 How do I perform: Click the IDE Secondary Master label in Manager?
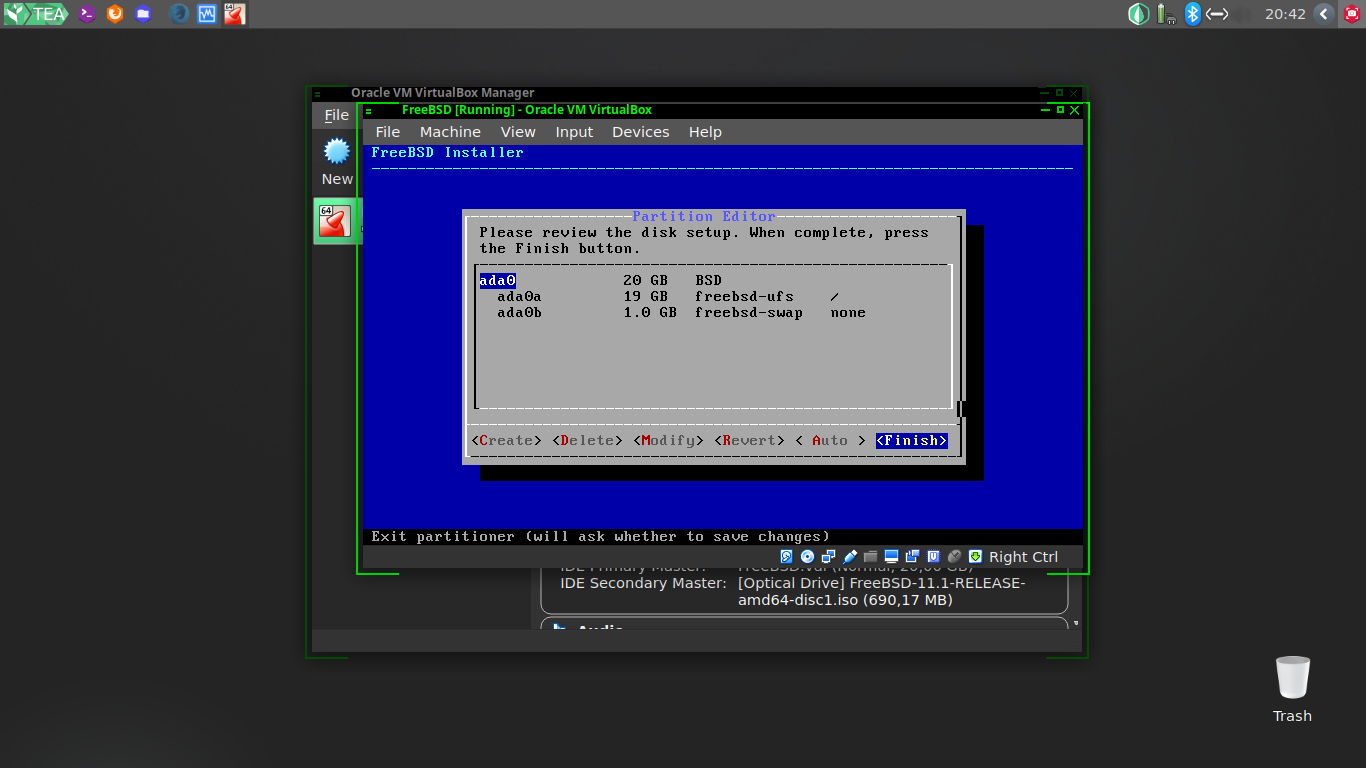pyautogui.click(x=643, y=583)
